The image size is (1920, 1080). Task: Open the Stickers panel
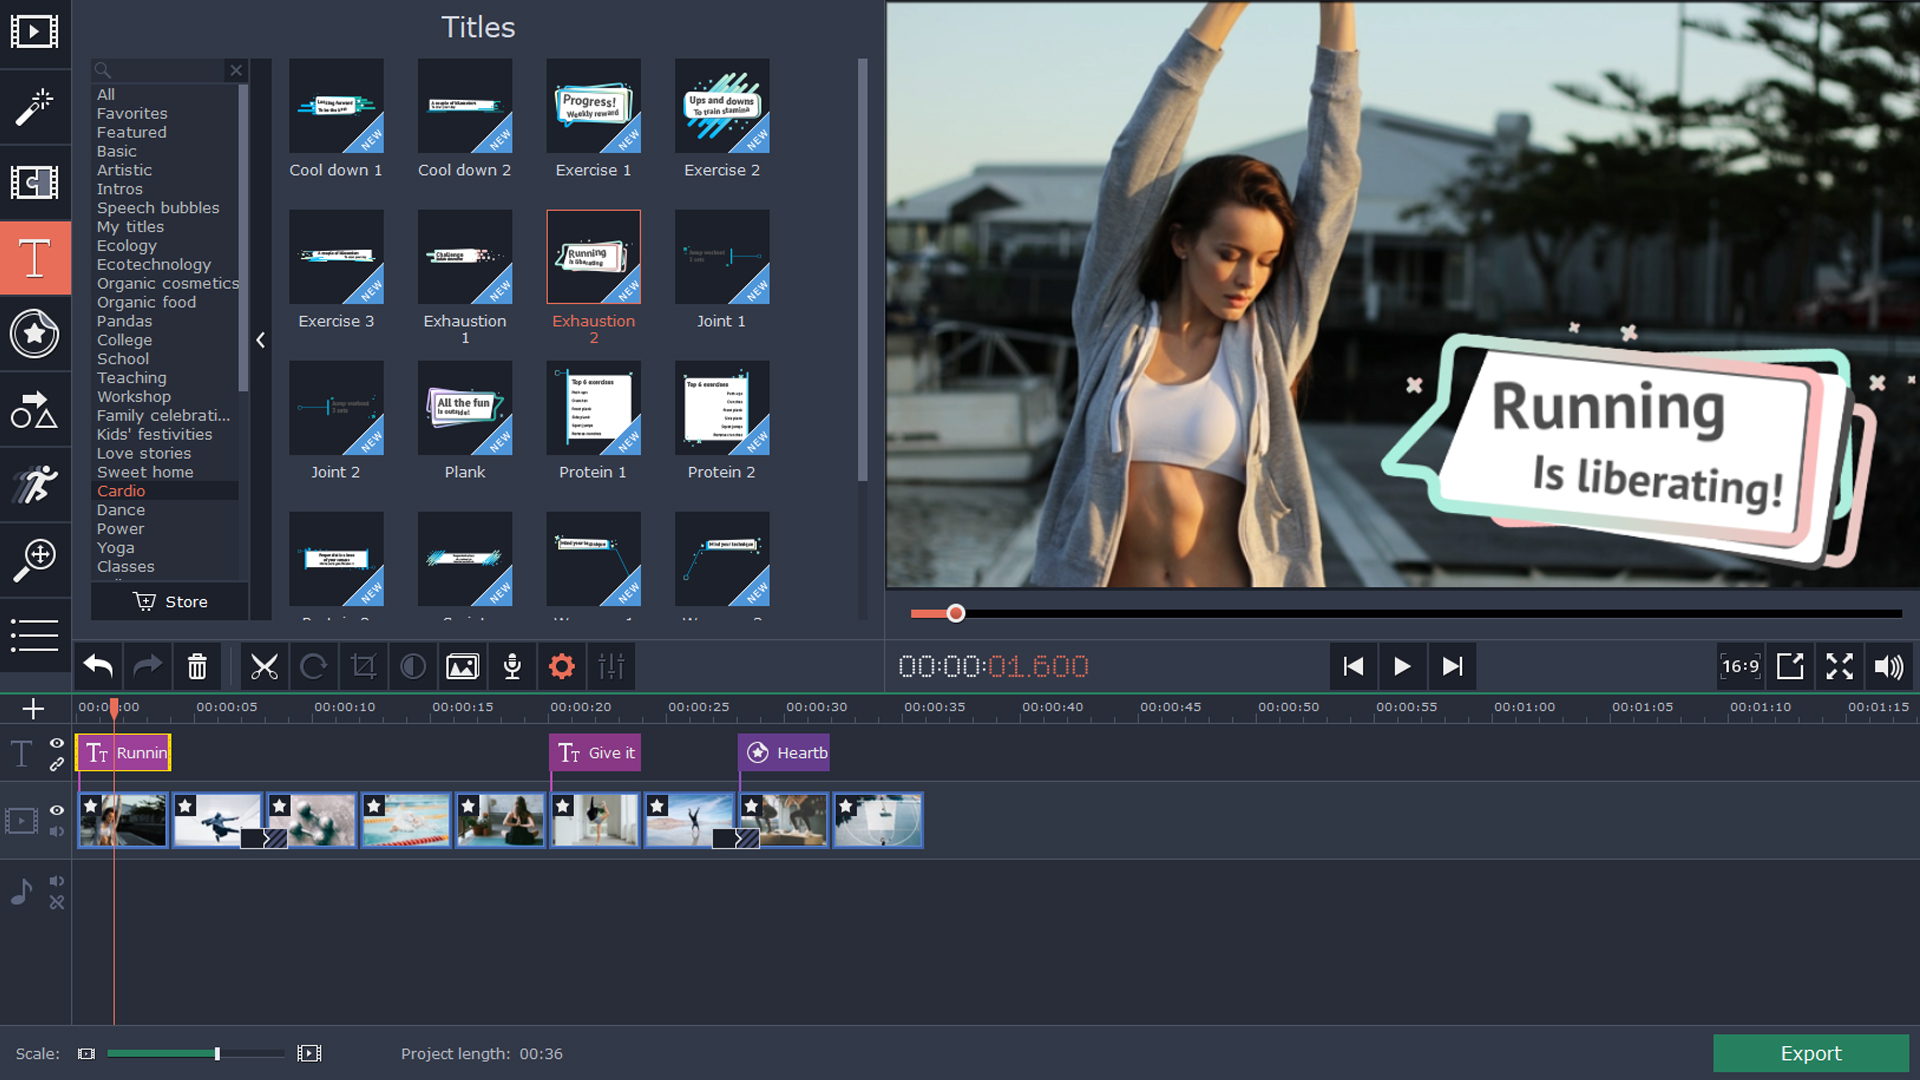click(x=35, y=334)
